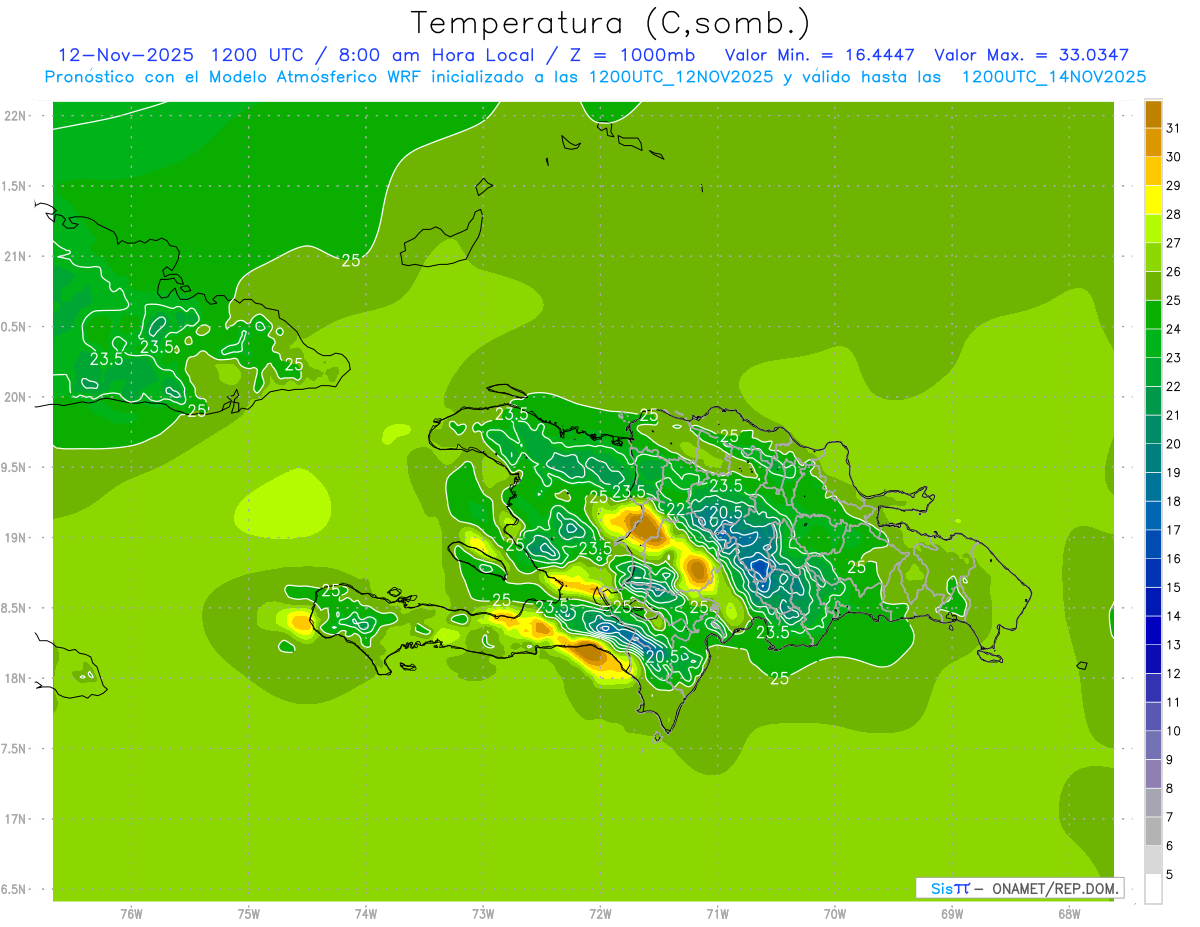The width and height of the screenshot is (1200, 927).
Task: Click the 76W longitude axis label
Action: tap(131, 914)
